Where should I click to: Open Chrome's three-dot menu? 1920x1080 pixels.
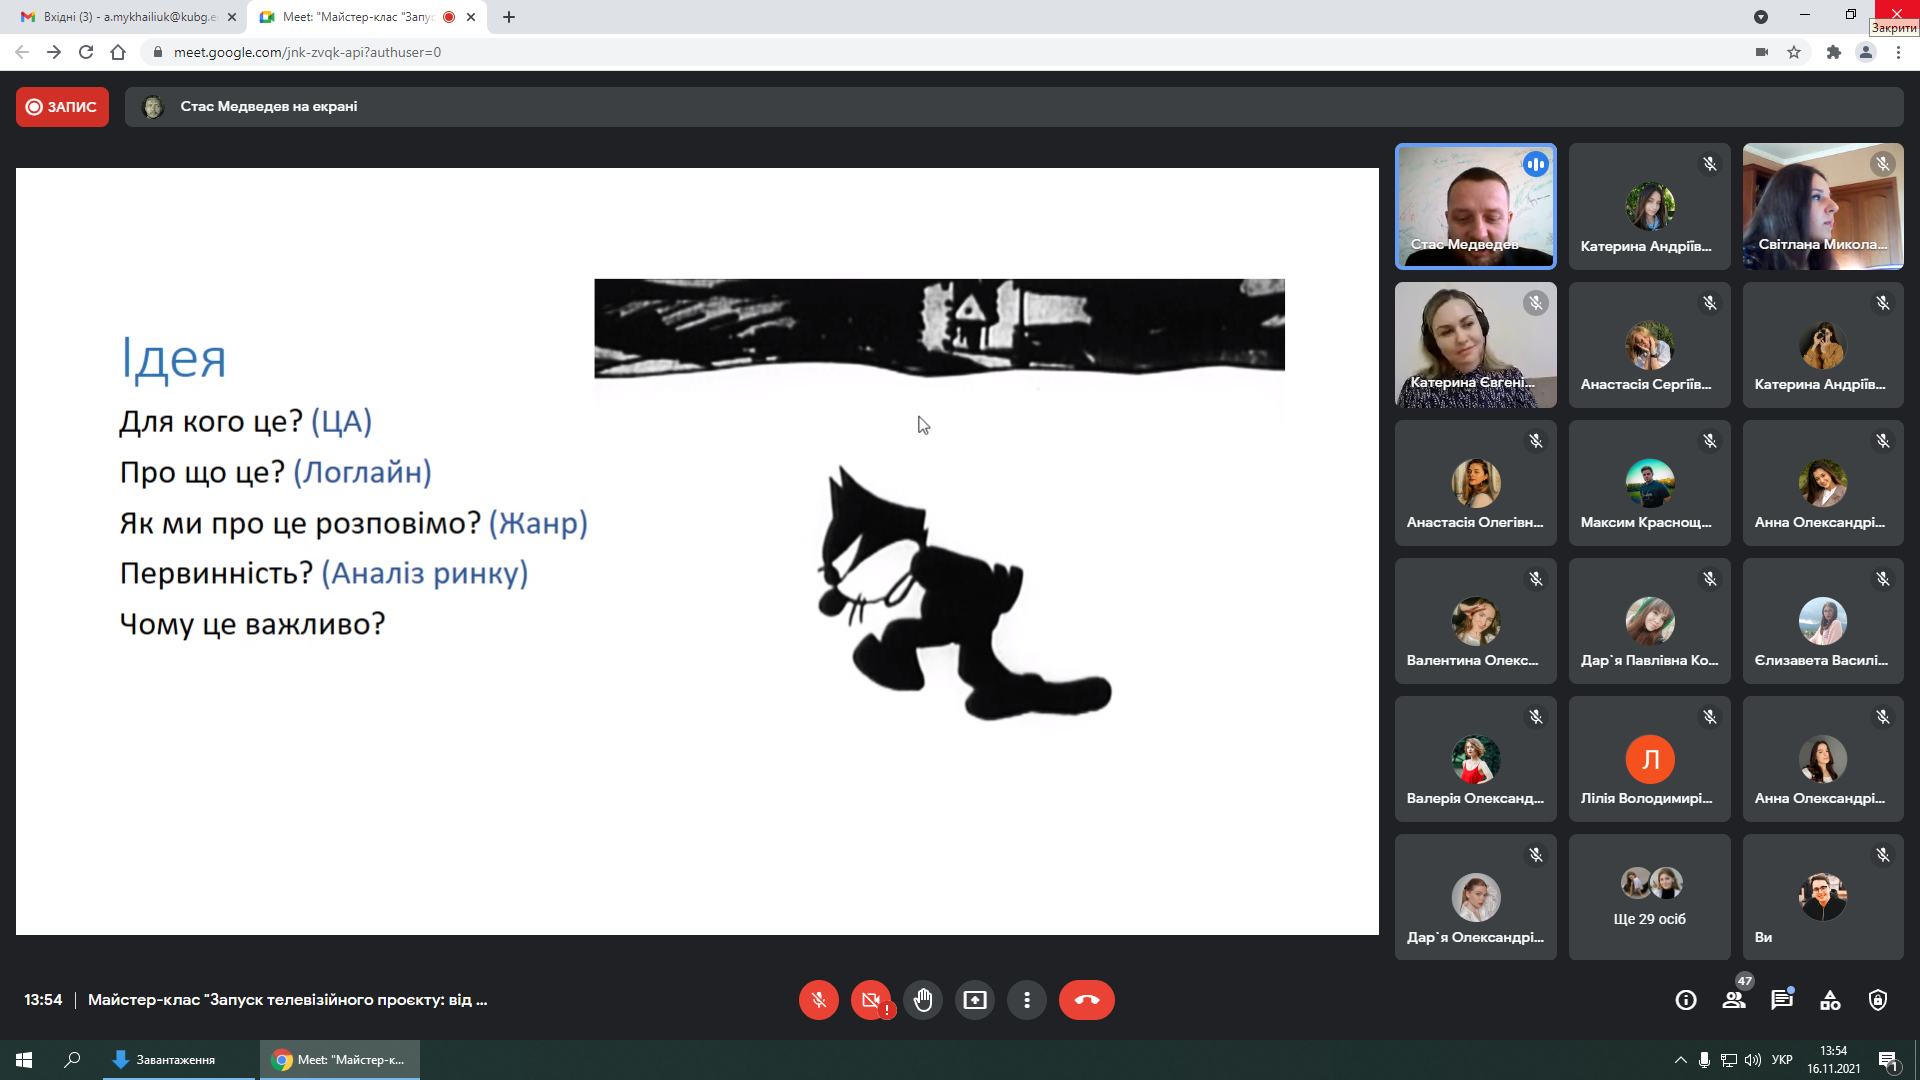pyautogui.click(x=1898, y=52)
